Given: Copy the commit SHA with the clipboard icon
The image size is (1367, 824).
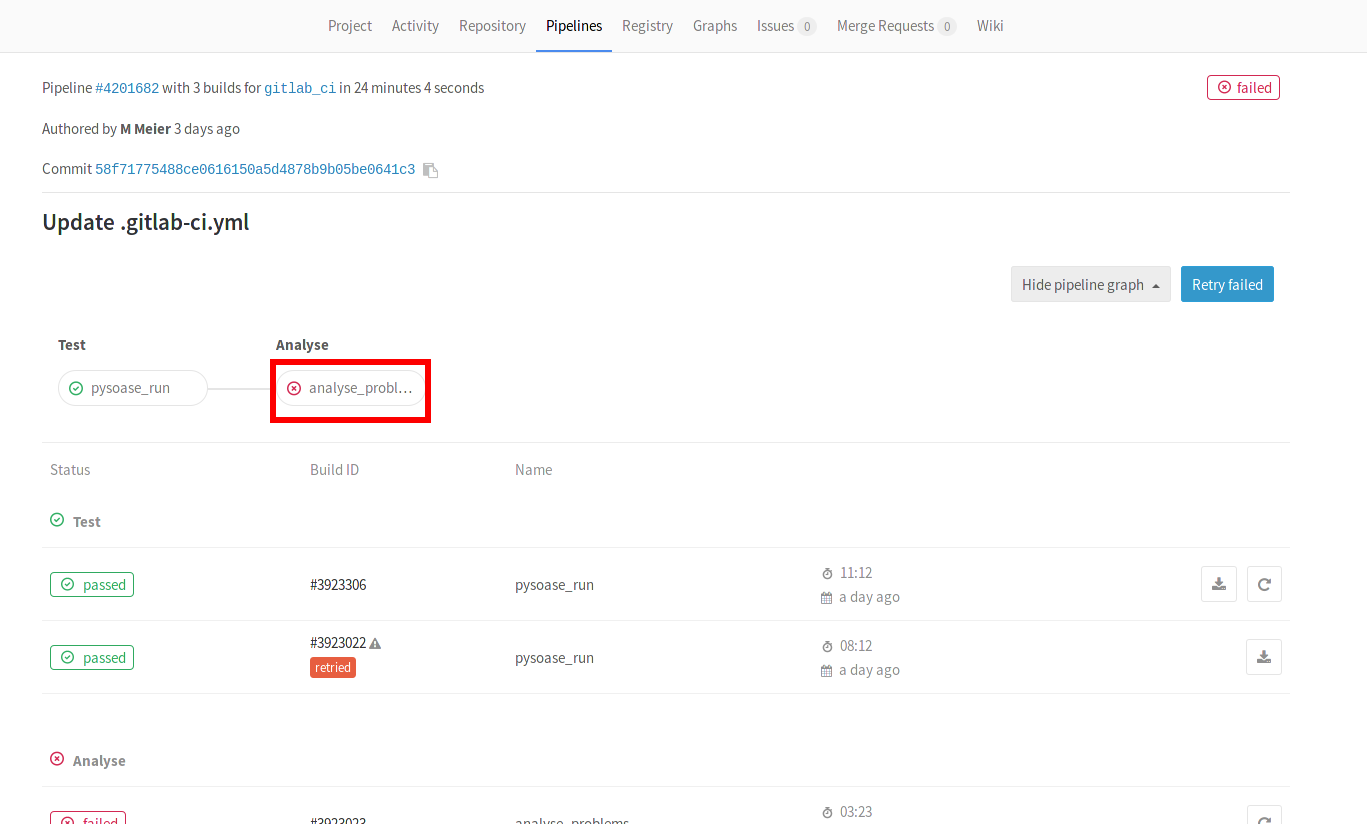Looking at the screenshot, I should pyautogui.click(x=430, y=170).
